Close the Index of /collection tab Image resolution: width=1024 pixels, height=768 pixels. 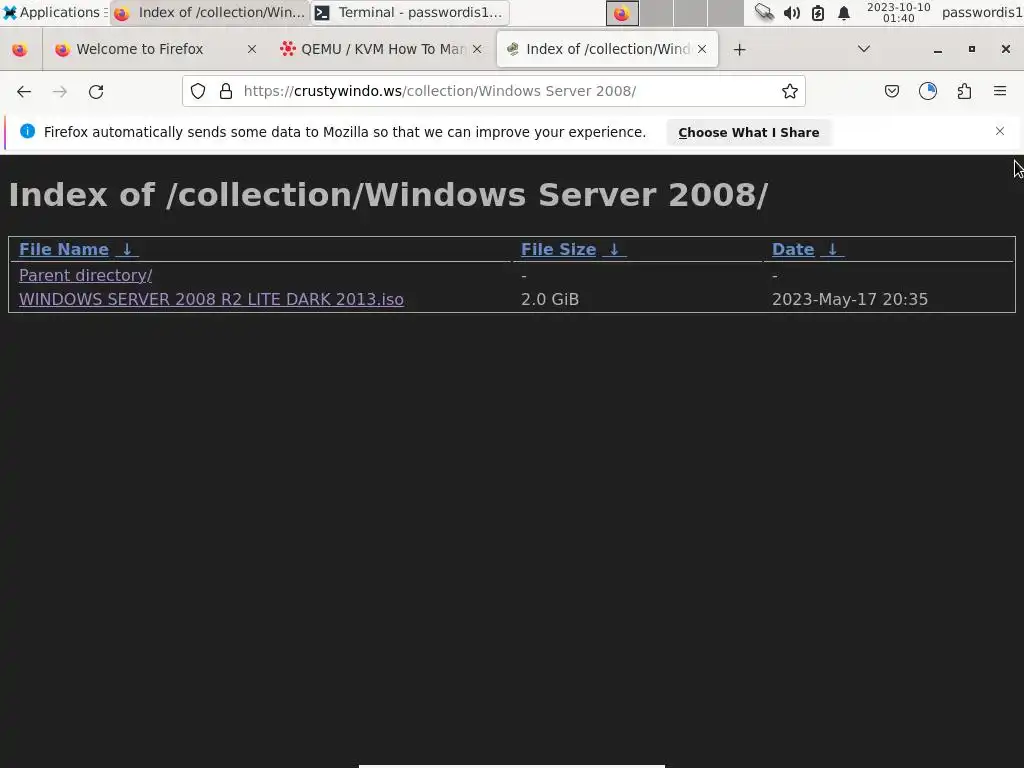click(x=702, y=49)
